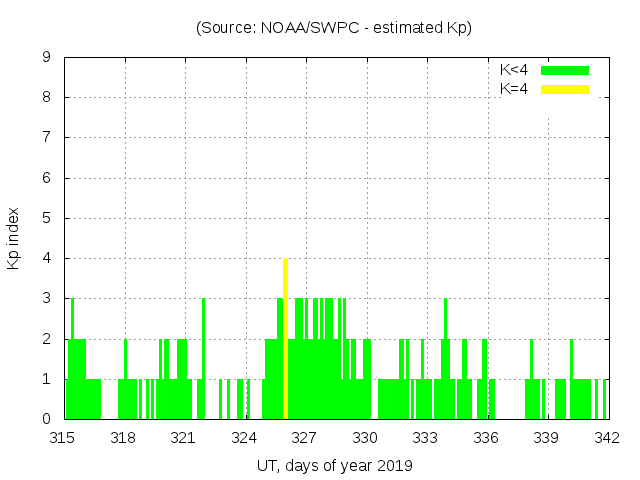Viewport: 640px width, 480px height.
Task: Click the K<4 legend text
Action: coord(514,70)
